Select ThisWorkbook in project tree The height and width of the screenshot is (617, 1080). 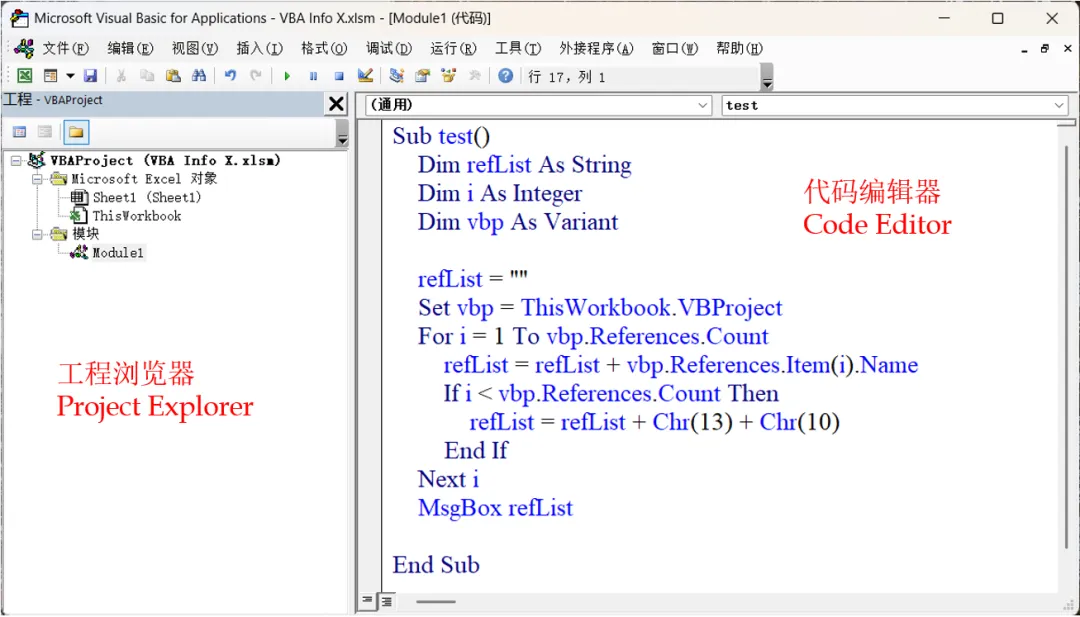point(137,216)
